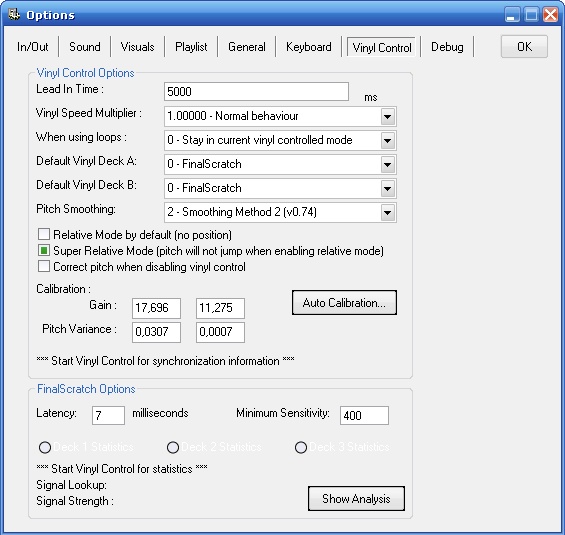Viewport: 565px width, 535px height.
Task: Click the Latency milliseconds input field
Action: 108,415
